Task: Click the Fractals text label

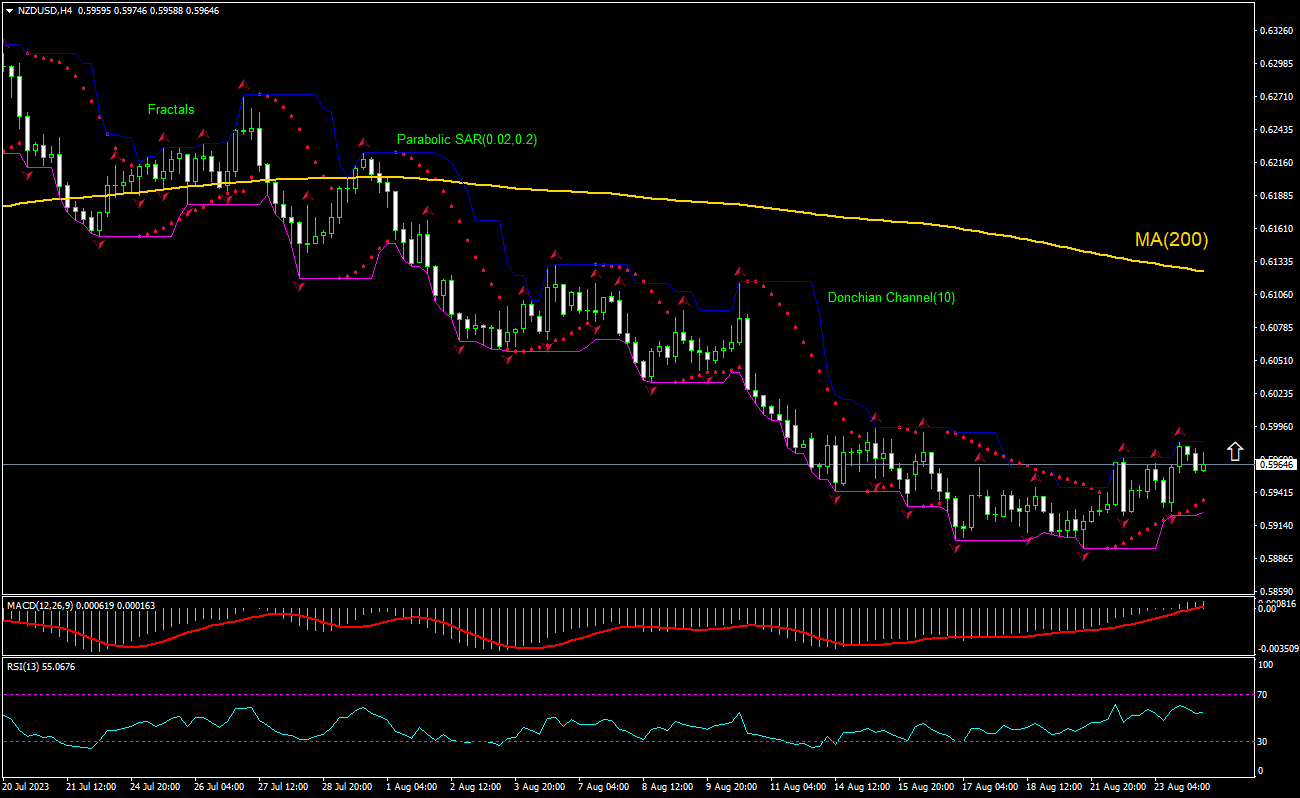Action: pos(170,109)
